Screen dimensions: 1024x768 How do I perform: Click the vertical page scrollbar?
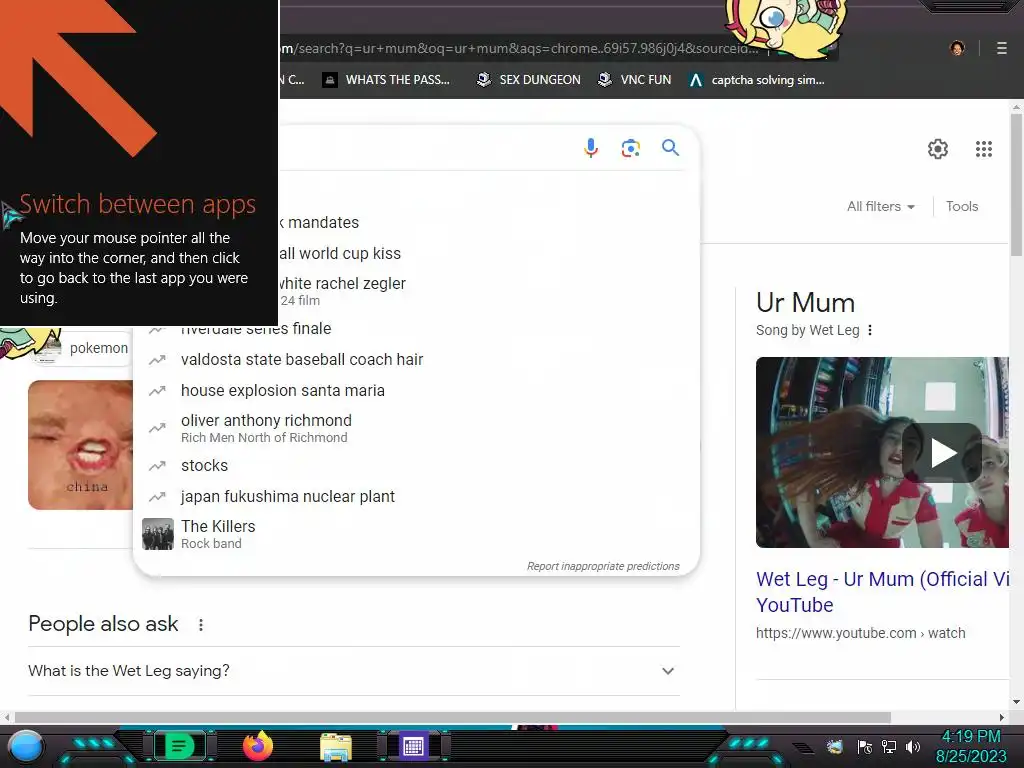(1016, 185)
